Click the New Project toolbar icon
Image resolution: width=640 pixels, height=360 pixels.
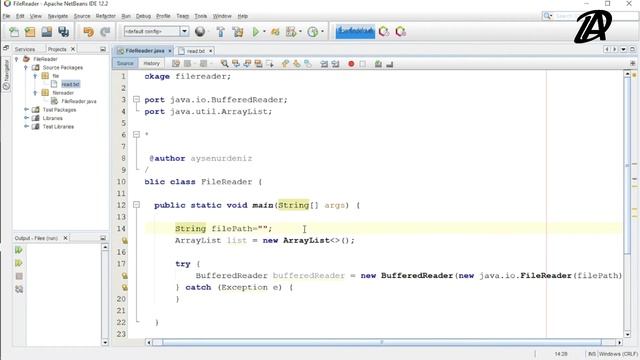click(x=30, y=32)
